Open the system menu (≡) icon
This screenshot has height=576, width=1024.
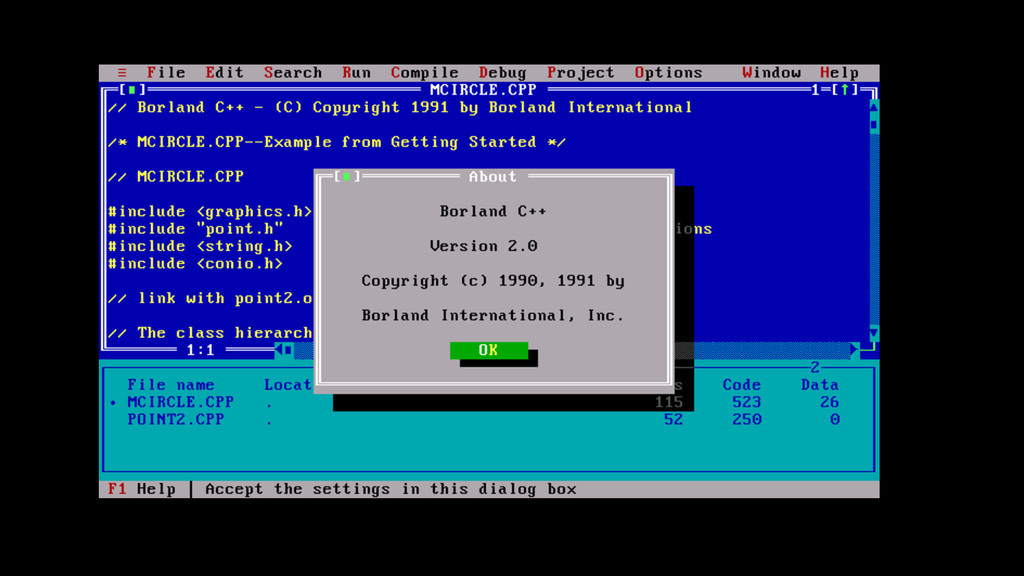122,72
